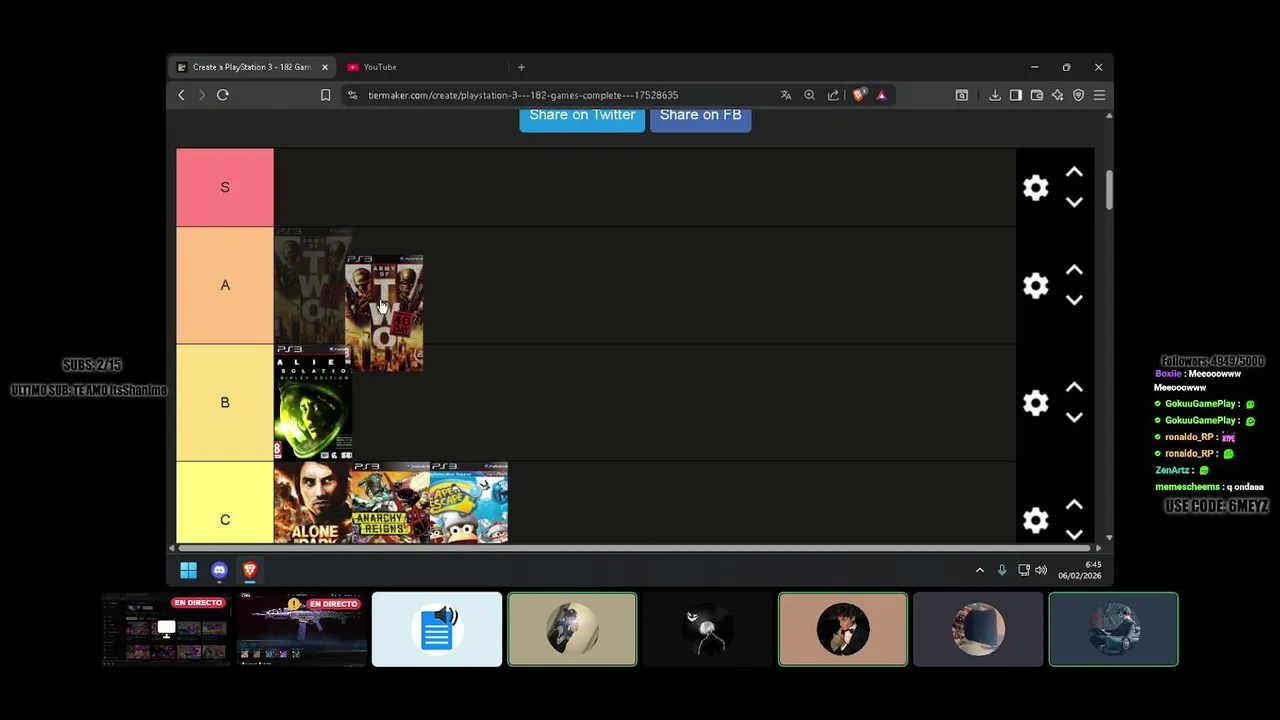
Task: Open the volume speaker tray icon
Action: [1041, 570]
